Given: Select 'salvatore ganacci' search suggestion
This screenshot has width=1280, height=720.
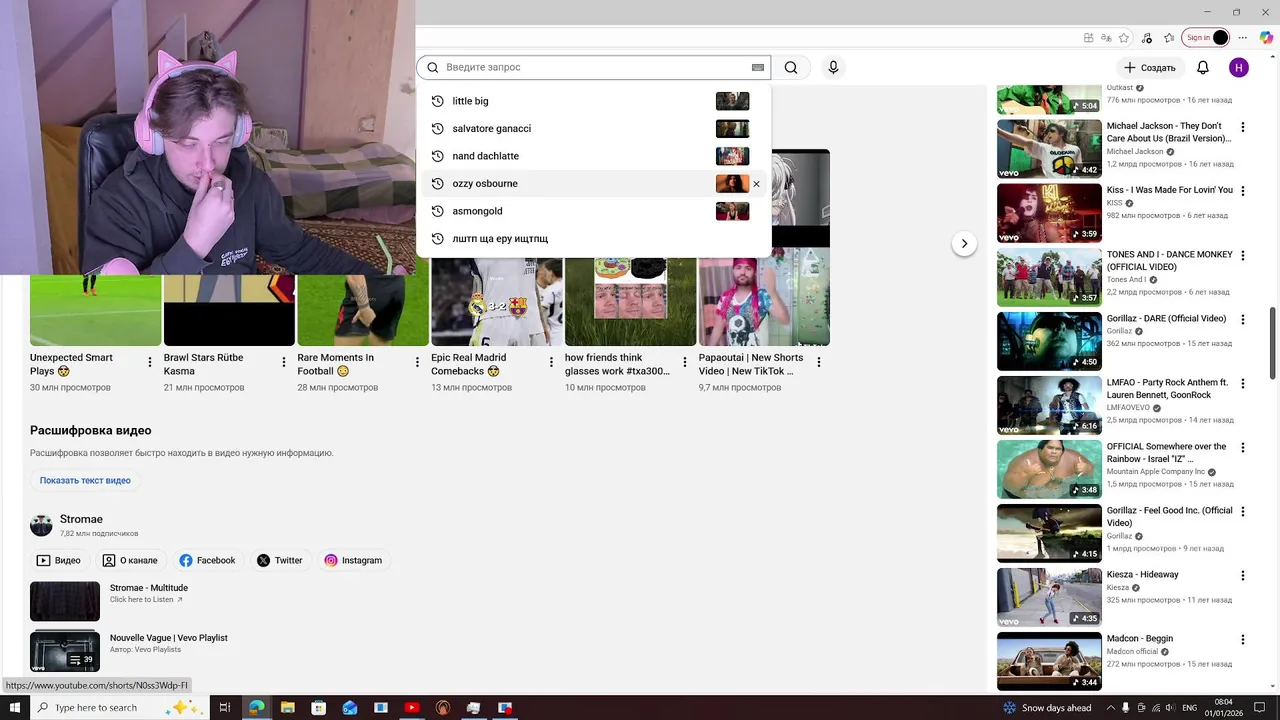Looking at the screenshot, I should click(594, 128).
